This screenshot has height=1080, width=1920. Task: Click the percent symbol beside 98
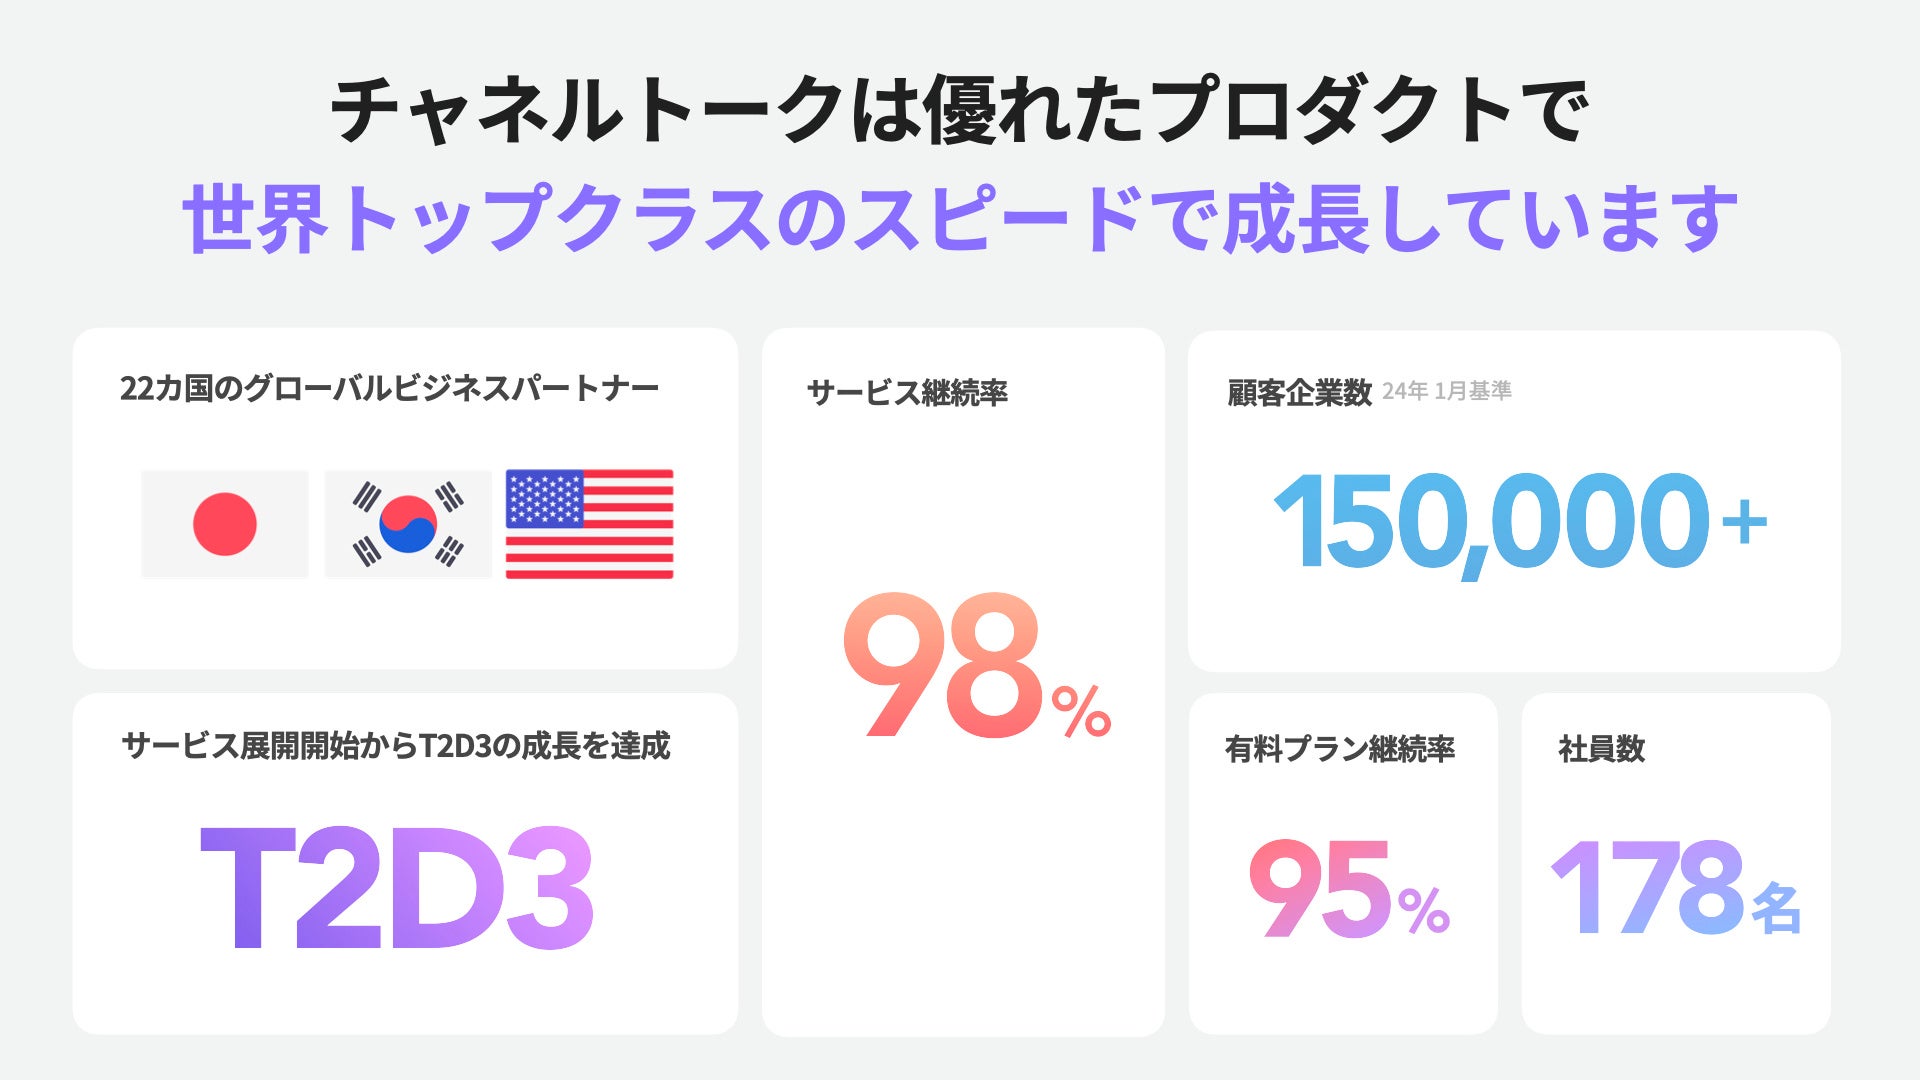(1081, 710)
